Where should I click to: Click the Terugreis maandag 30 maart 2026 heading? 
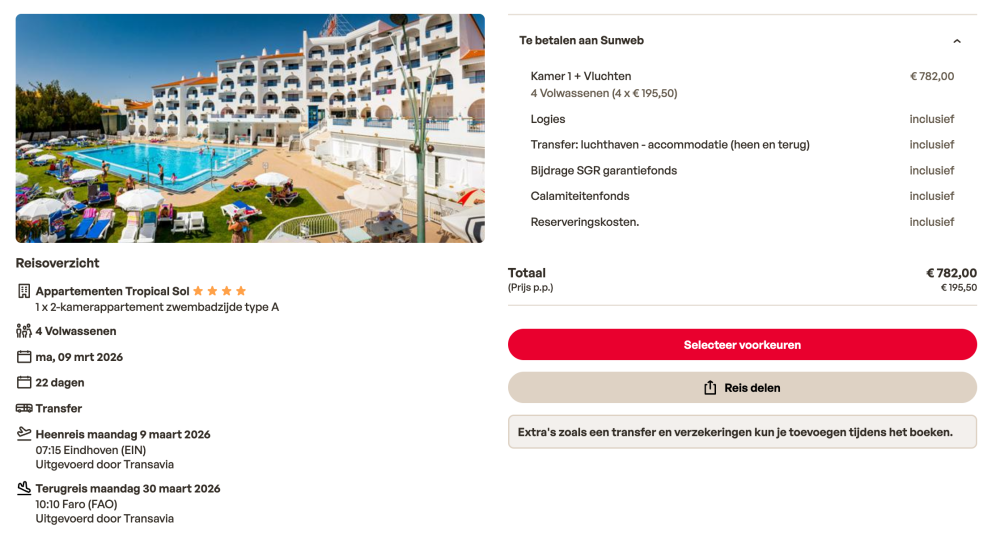tap(128, 489)
